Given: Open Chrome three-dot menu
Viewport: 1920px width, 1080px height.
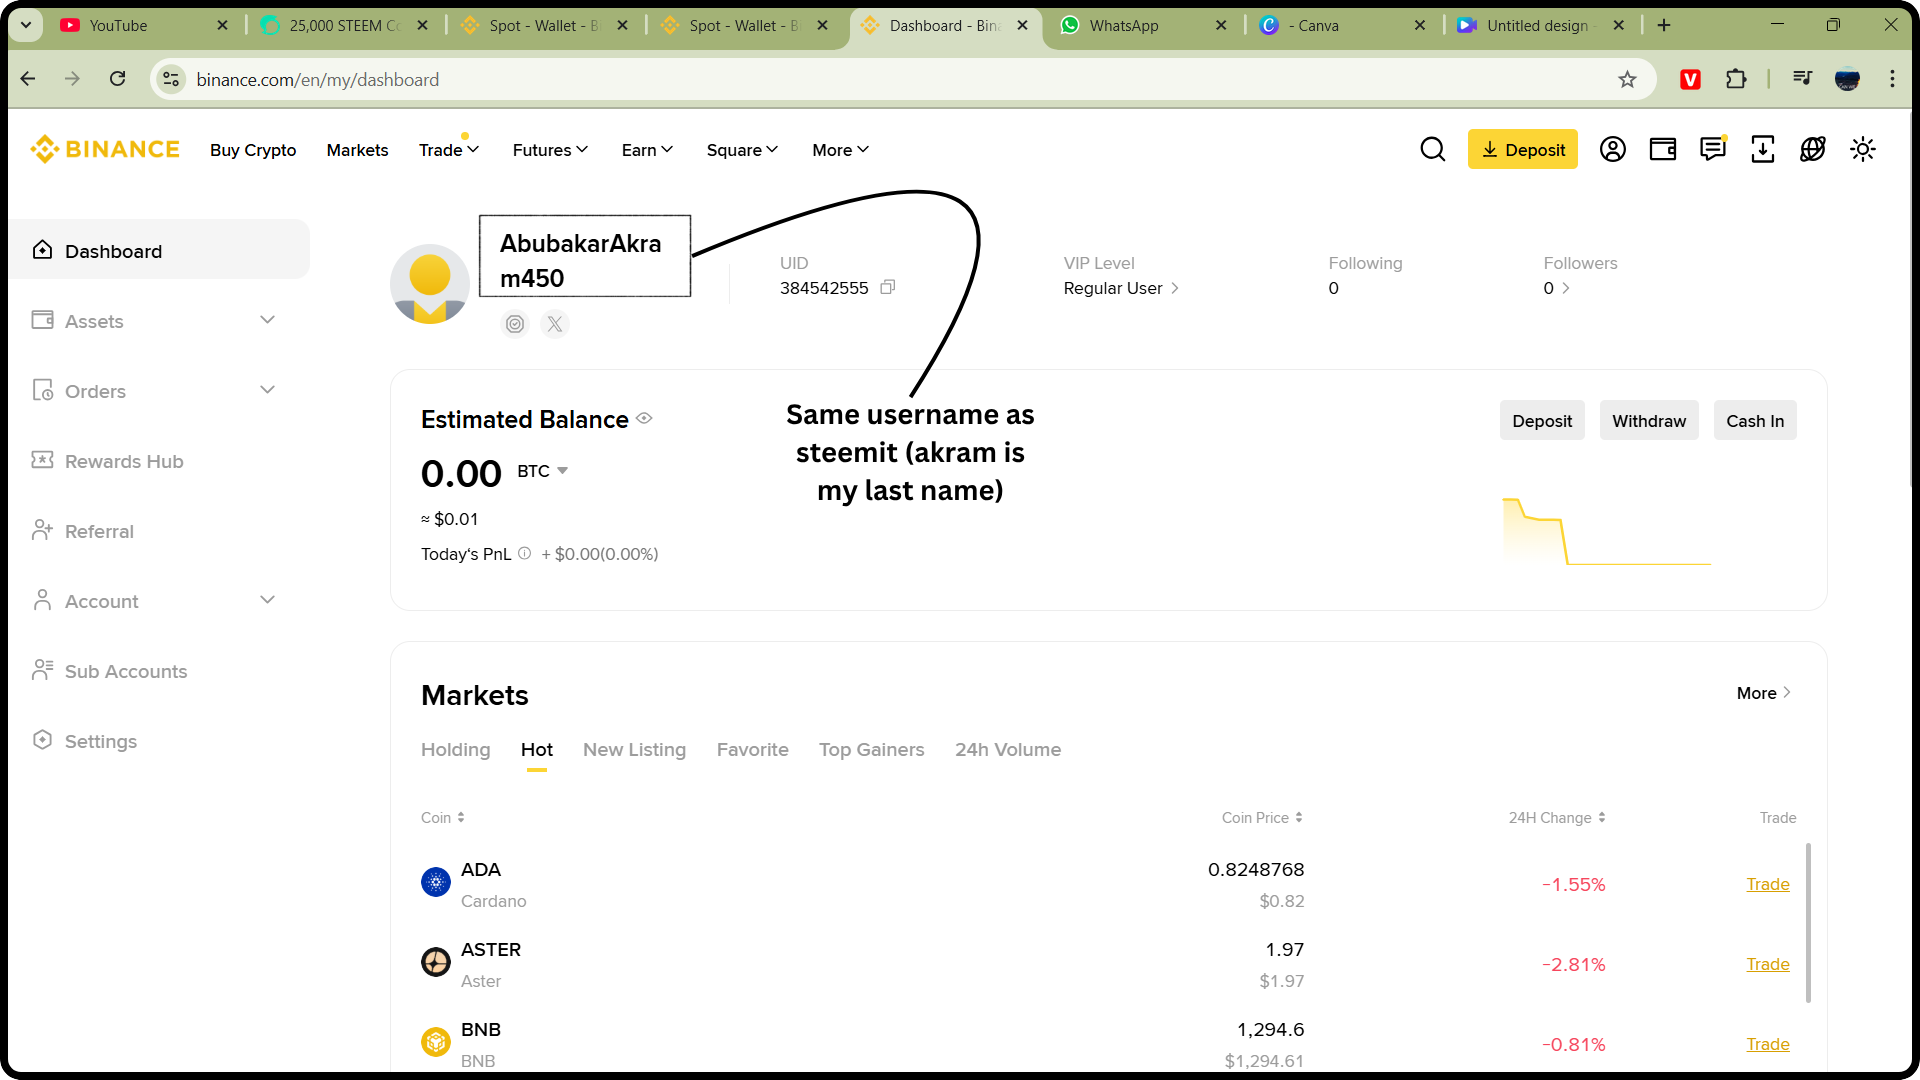Looking at the screenshot, I should [x=1892, y=79].
